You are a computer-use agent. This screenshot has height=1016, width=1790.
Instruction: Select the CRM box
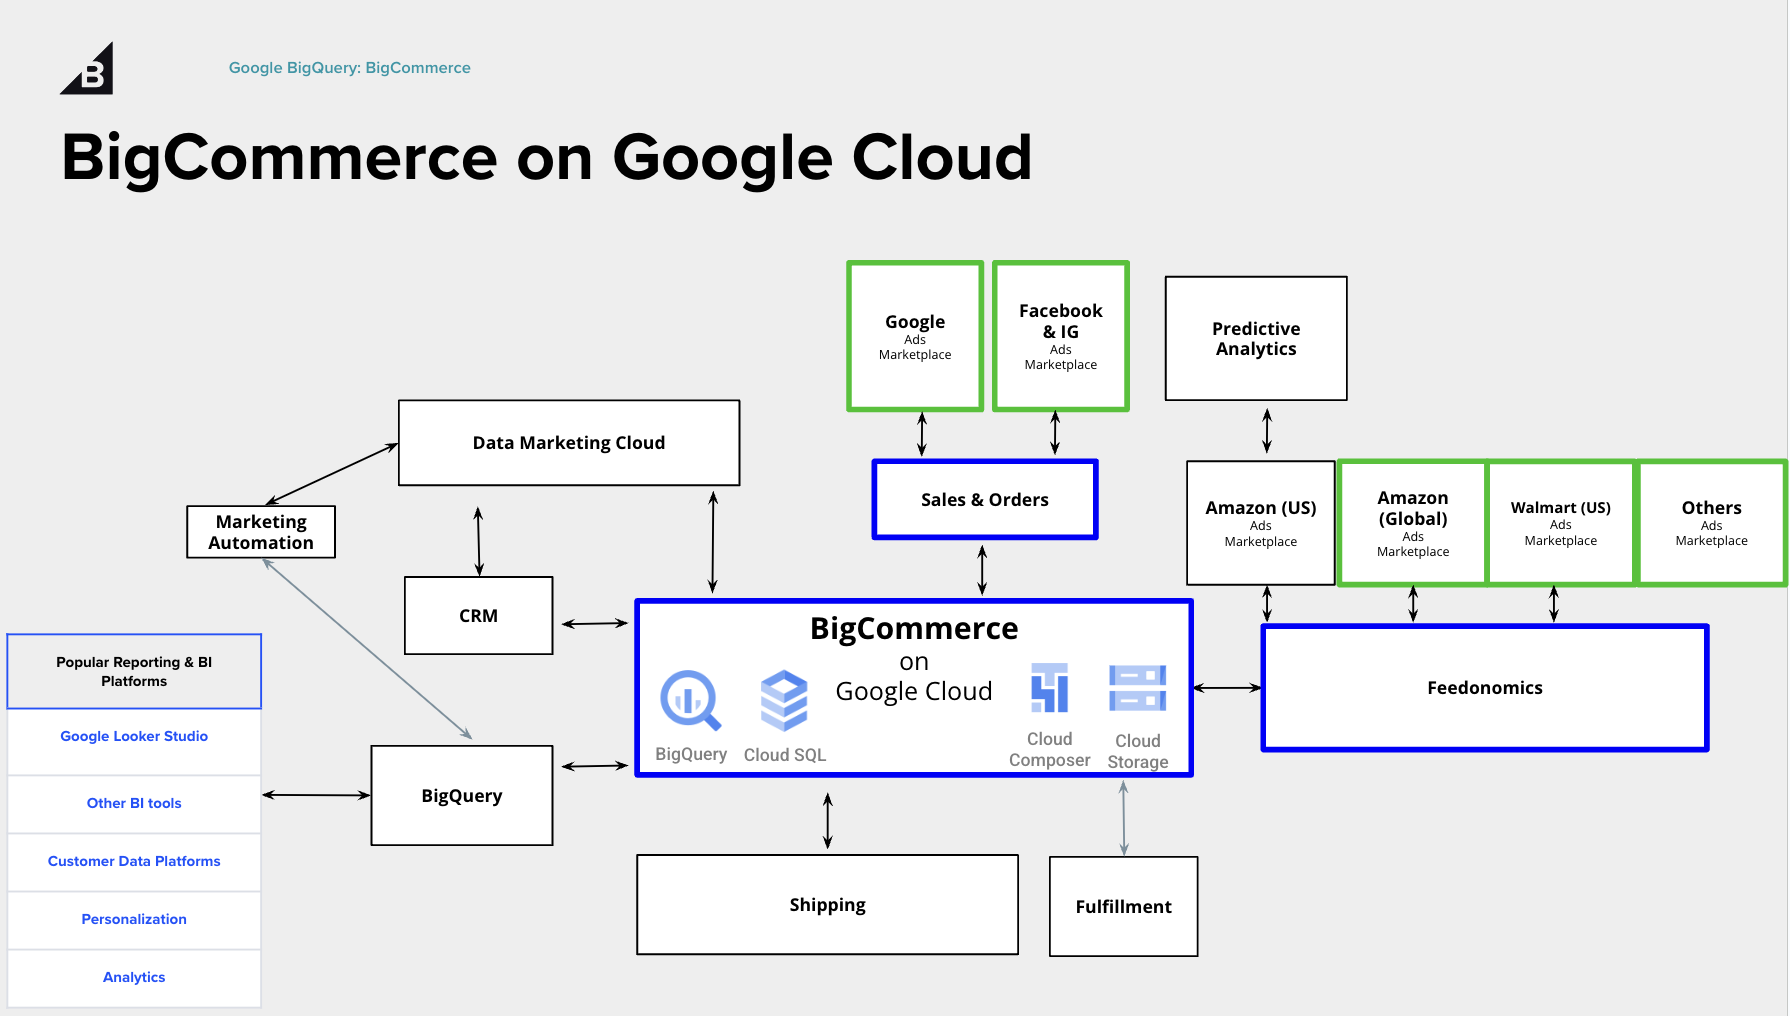[x=479, y=616]
